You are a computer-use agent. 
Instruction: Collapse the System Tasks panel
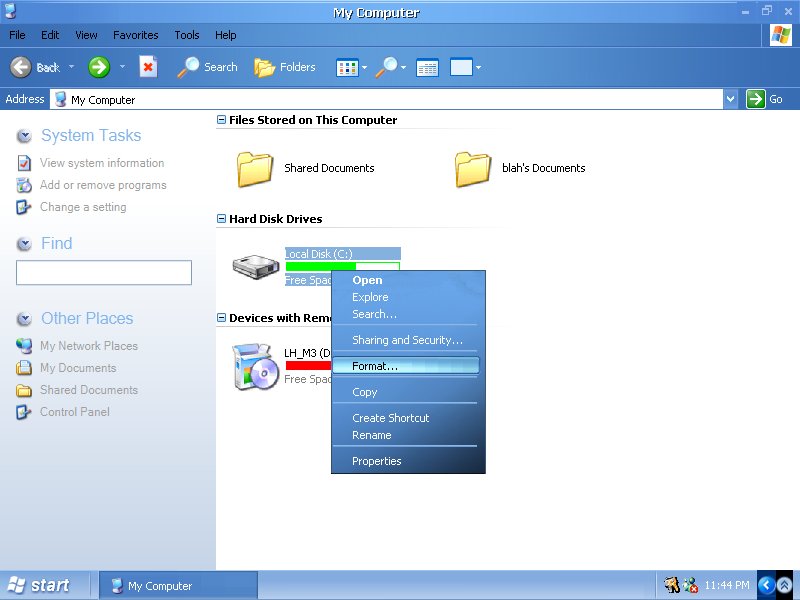click(24, 136)
